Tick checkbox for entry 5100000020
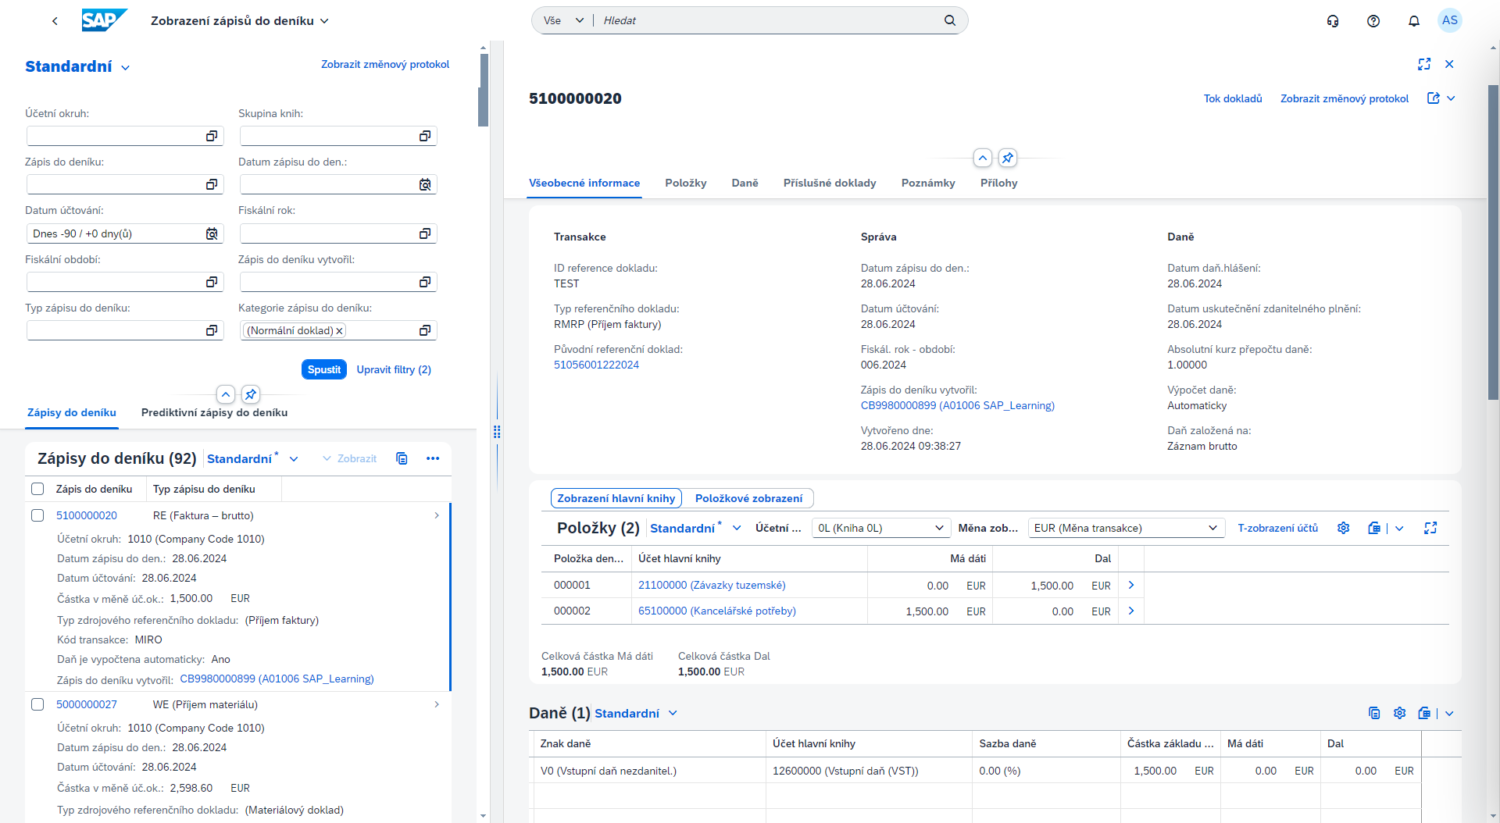This screenshot has width=1500, height=823. pyautogui.click(x=38, y=516)
